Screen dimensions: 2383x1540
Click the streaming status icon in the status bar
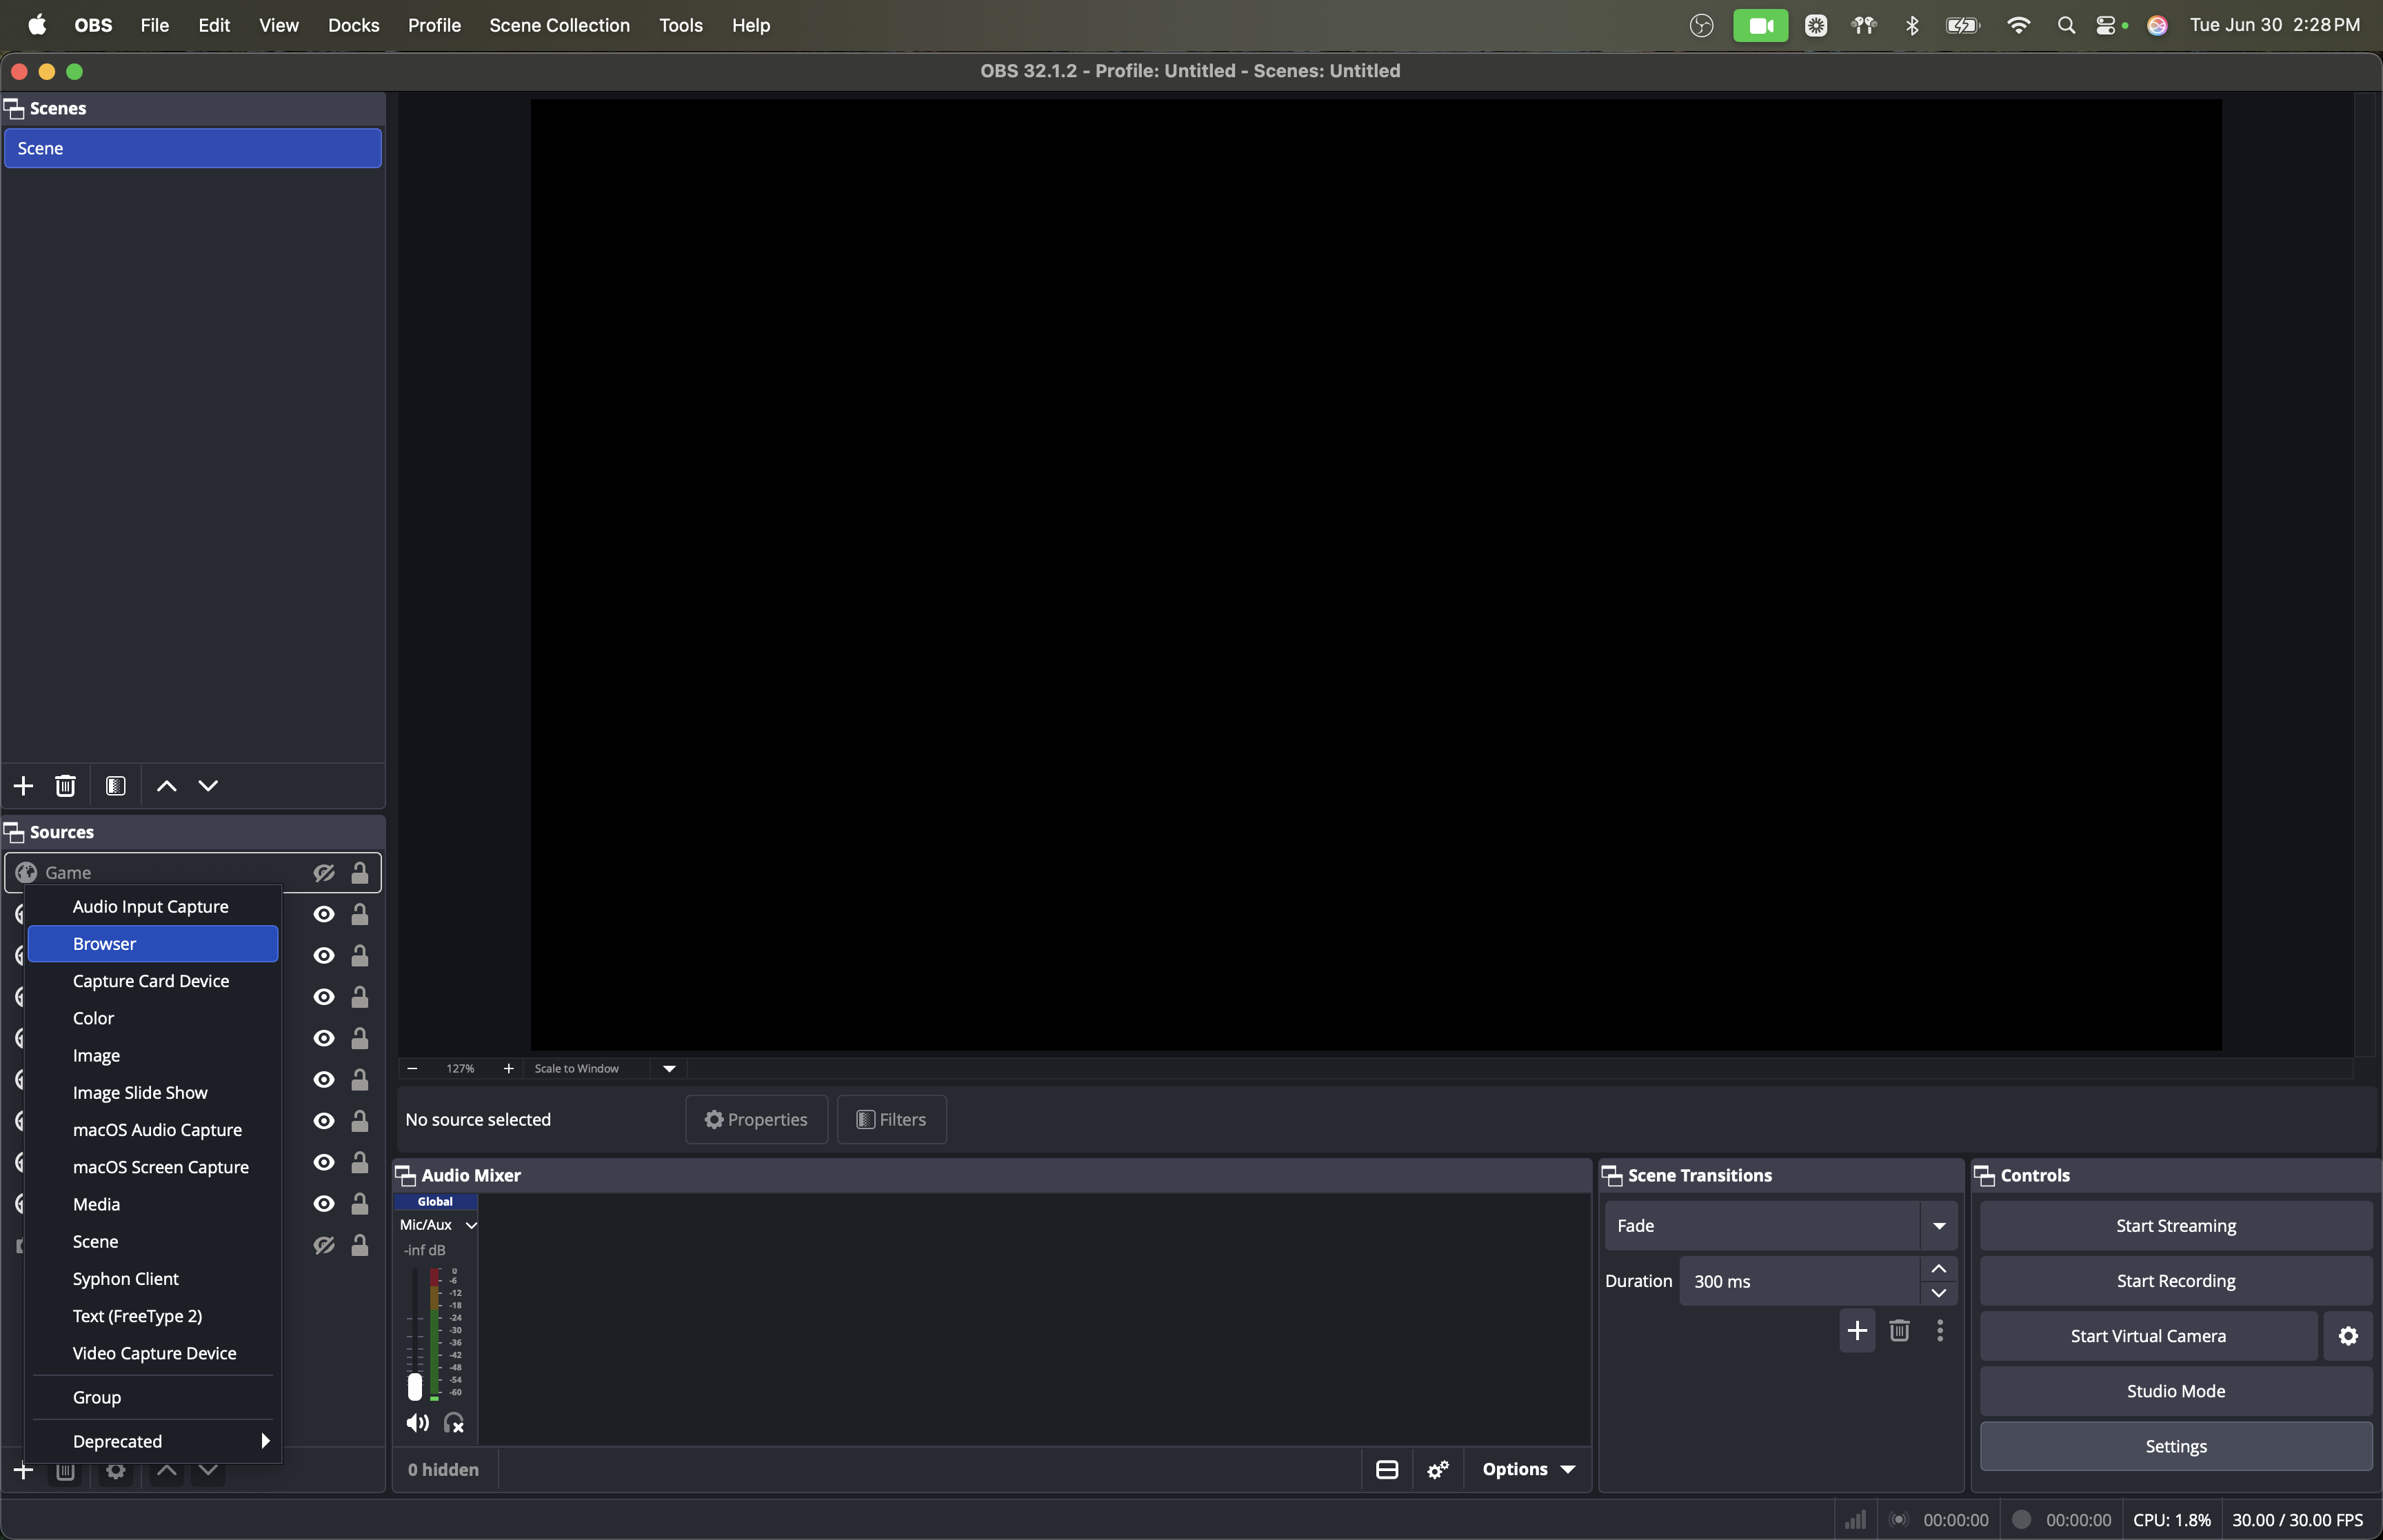(x=1899, y=1520)
